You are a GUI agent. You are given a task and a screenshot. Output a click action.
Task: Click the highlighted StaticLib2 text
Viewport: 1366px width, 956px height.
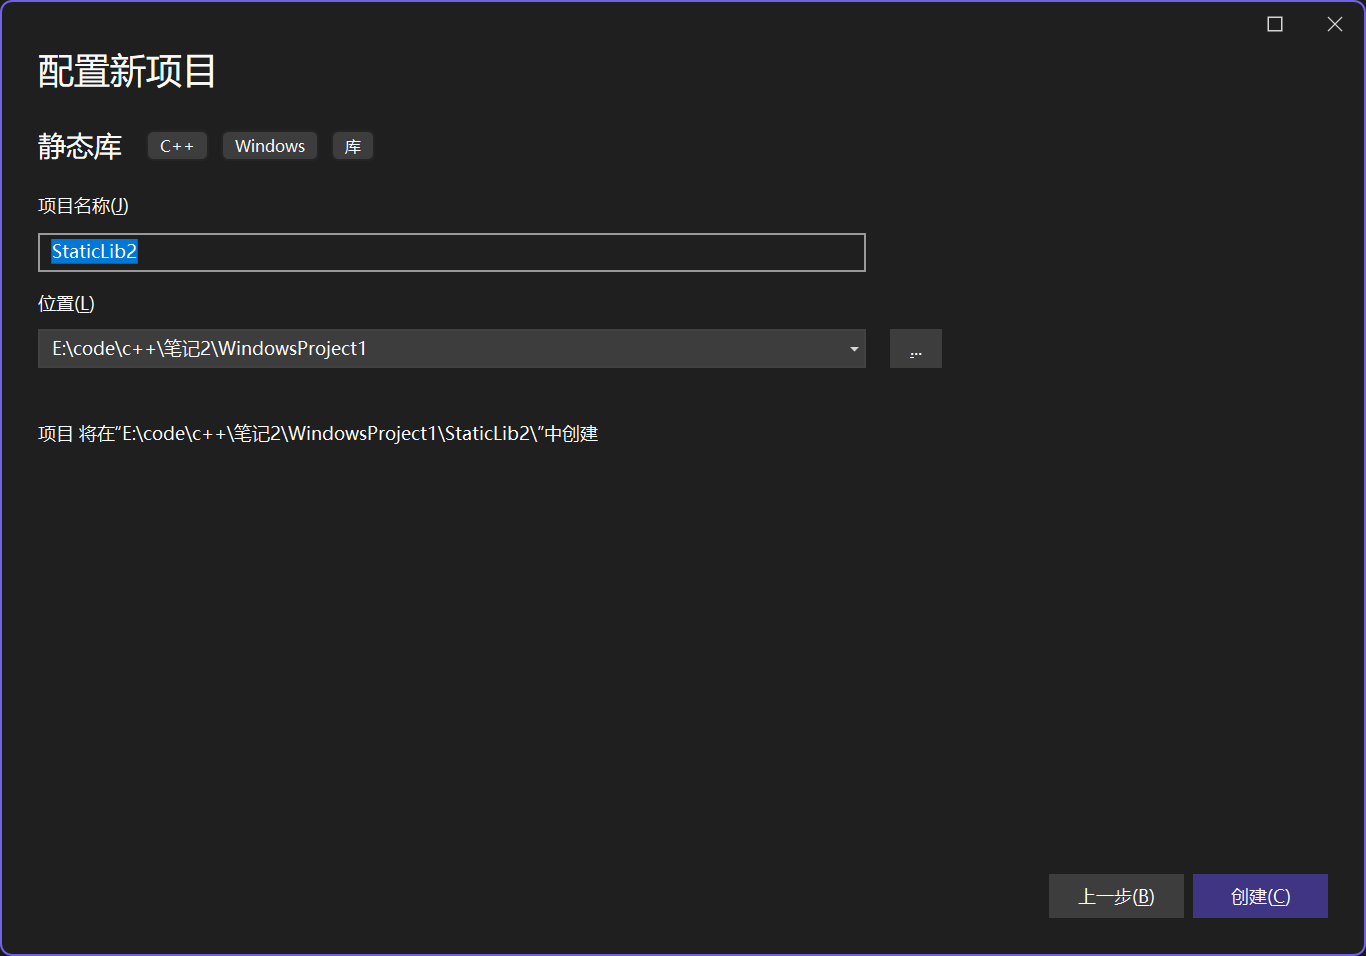click(94, 252)
